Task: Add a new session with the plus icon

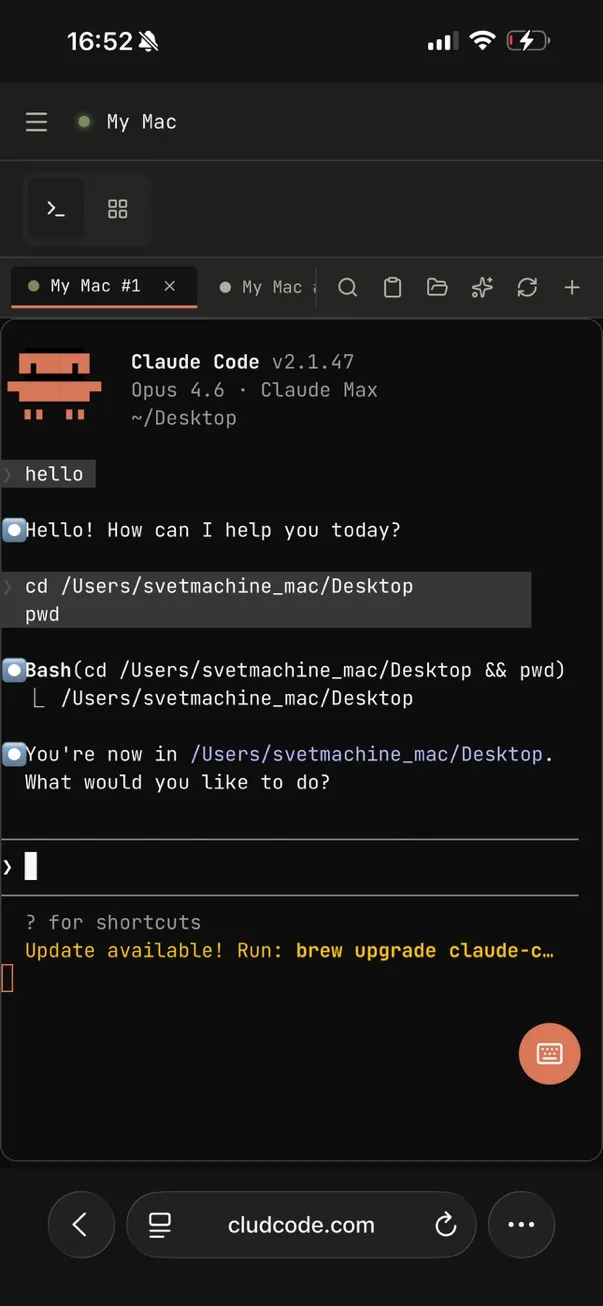Action: coord(572,287)
